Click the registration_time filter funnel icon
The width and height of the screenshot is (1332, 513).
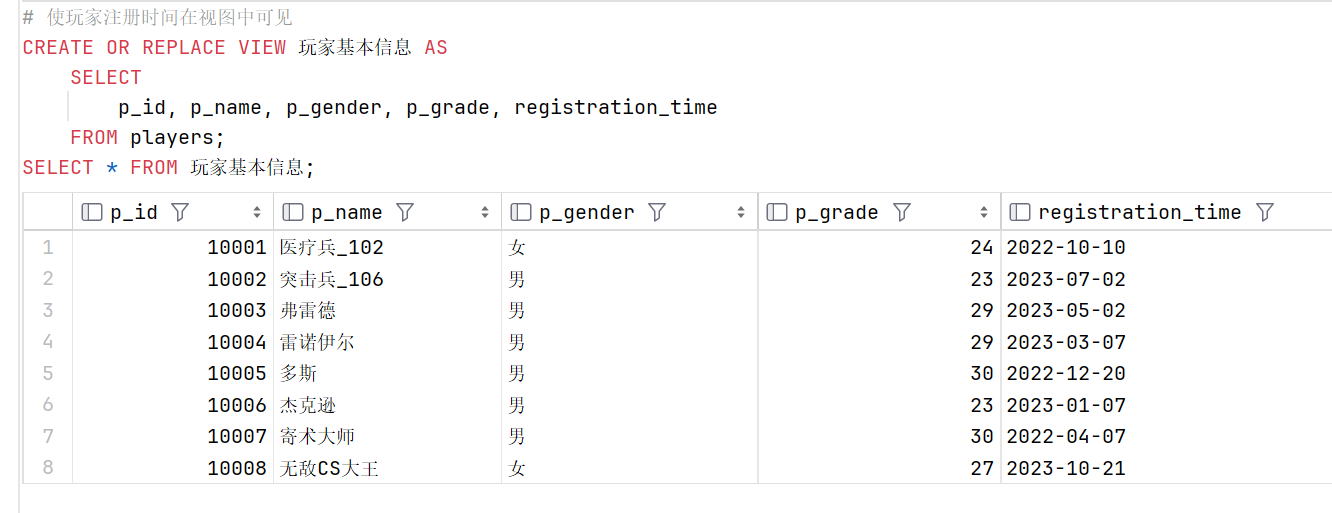(1264, 212)
